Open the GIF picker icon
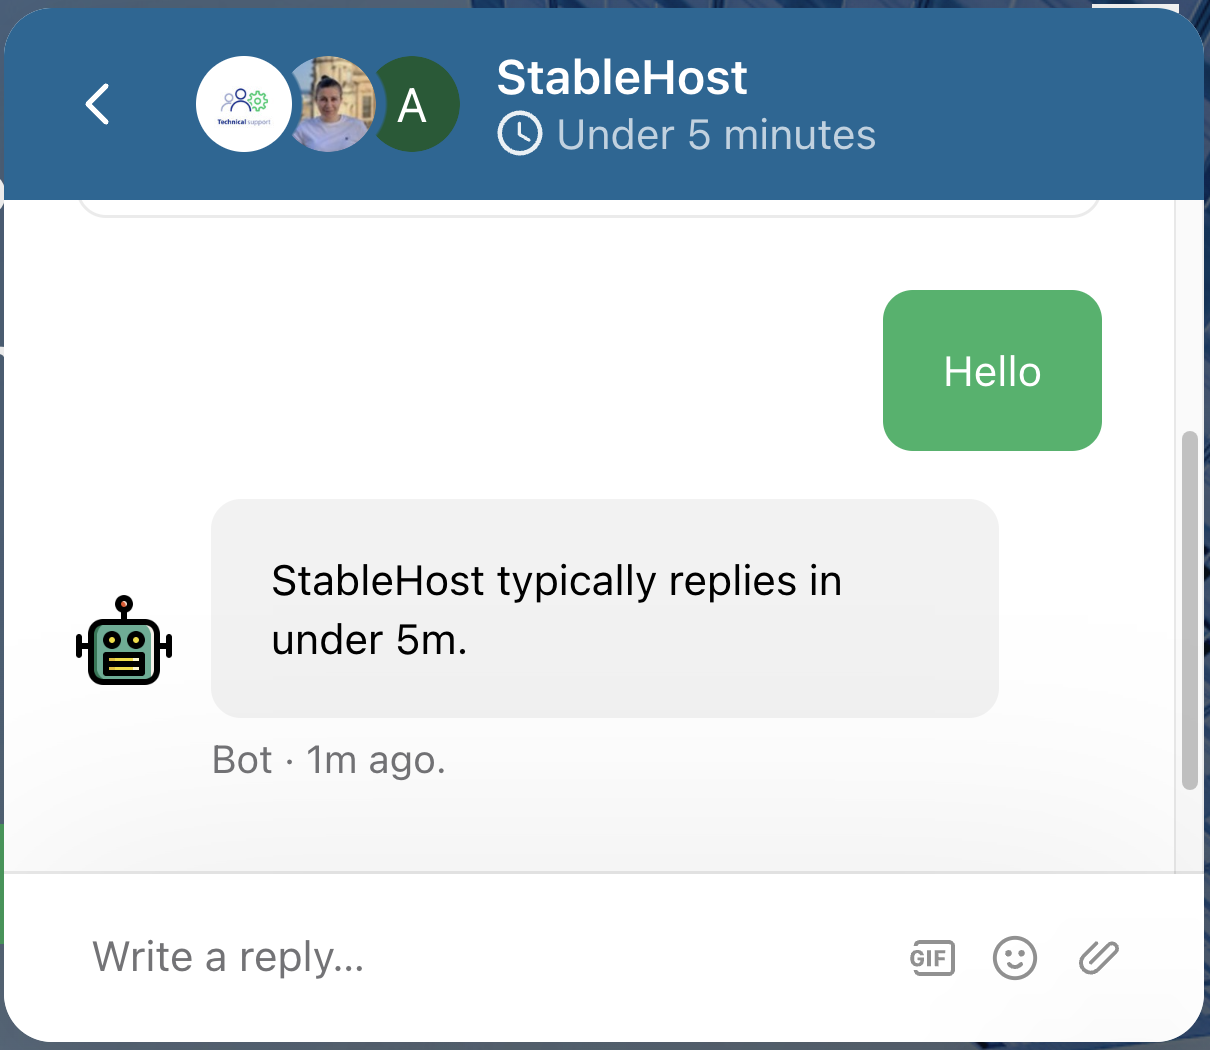Screen dimensions: 1210x1050 [x=931, y=957]
